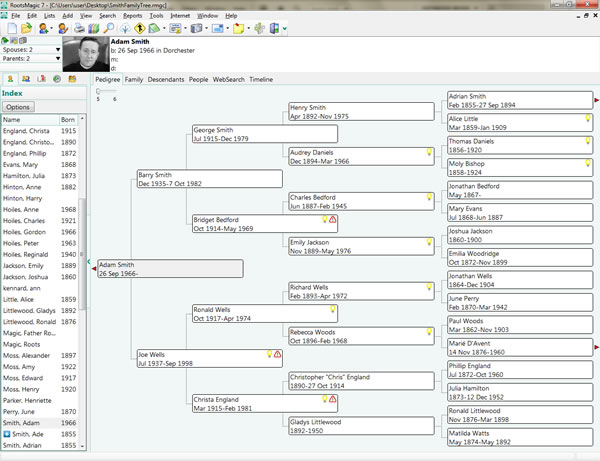This screenshot has height=461, width=600.
Task: Open the Tools menu
Action: [x=156, y=16]
